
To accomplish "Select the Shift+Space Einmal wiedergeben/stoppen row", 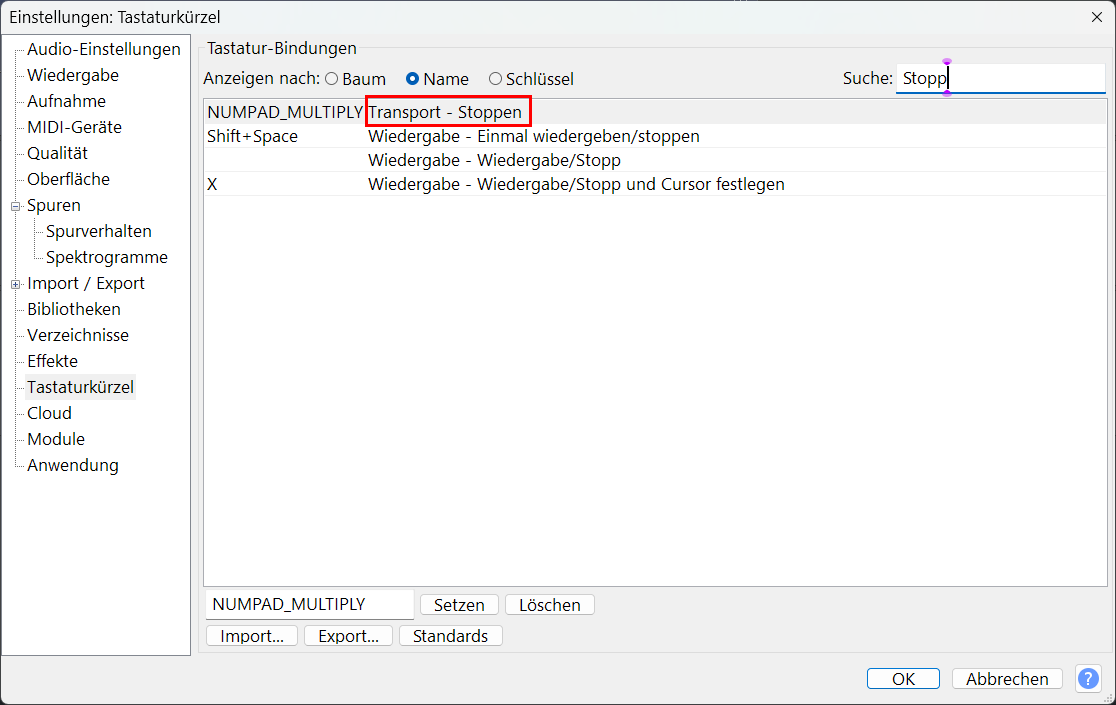I will tap(533, 136).
